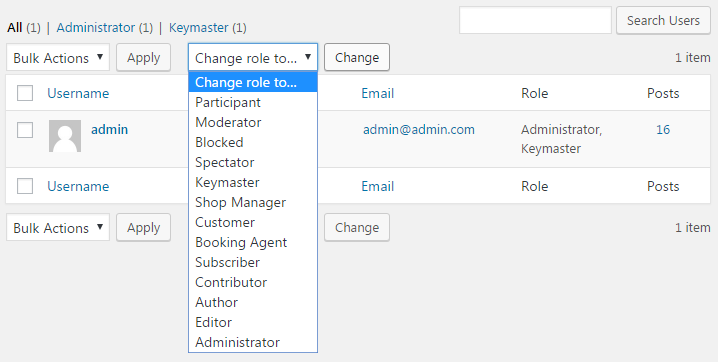
Task: Select Participant from the role list
Action: click(x=253, y=102)
